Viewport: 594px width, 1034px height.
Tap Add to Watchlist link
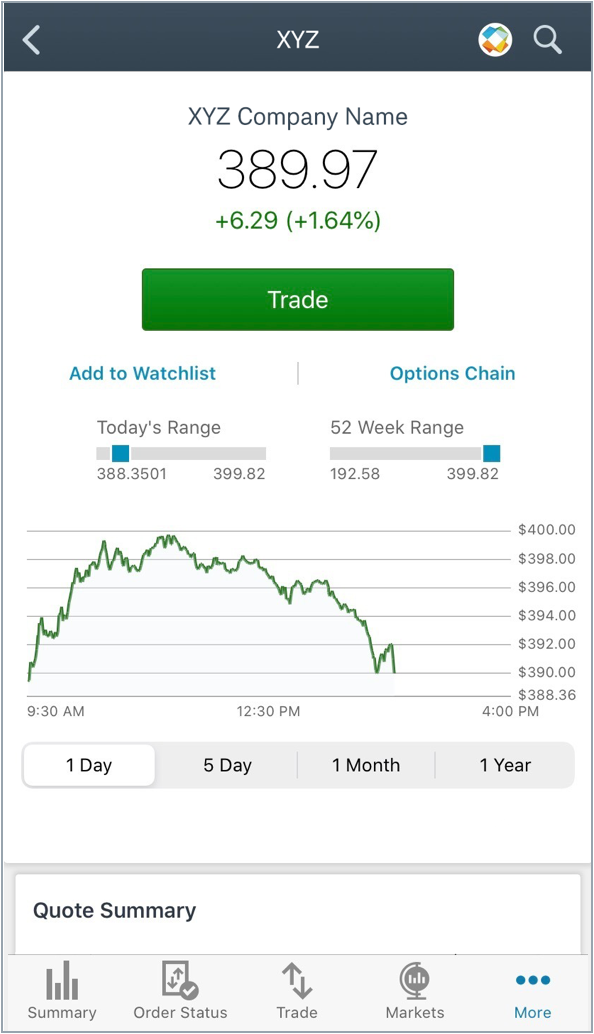click(142, 373)
